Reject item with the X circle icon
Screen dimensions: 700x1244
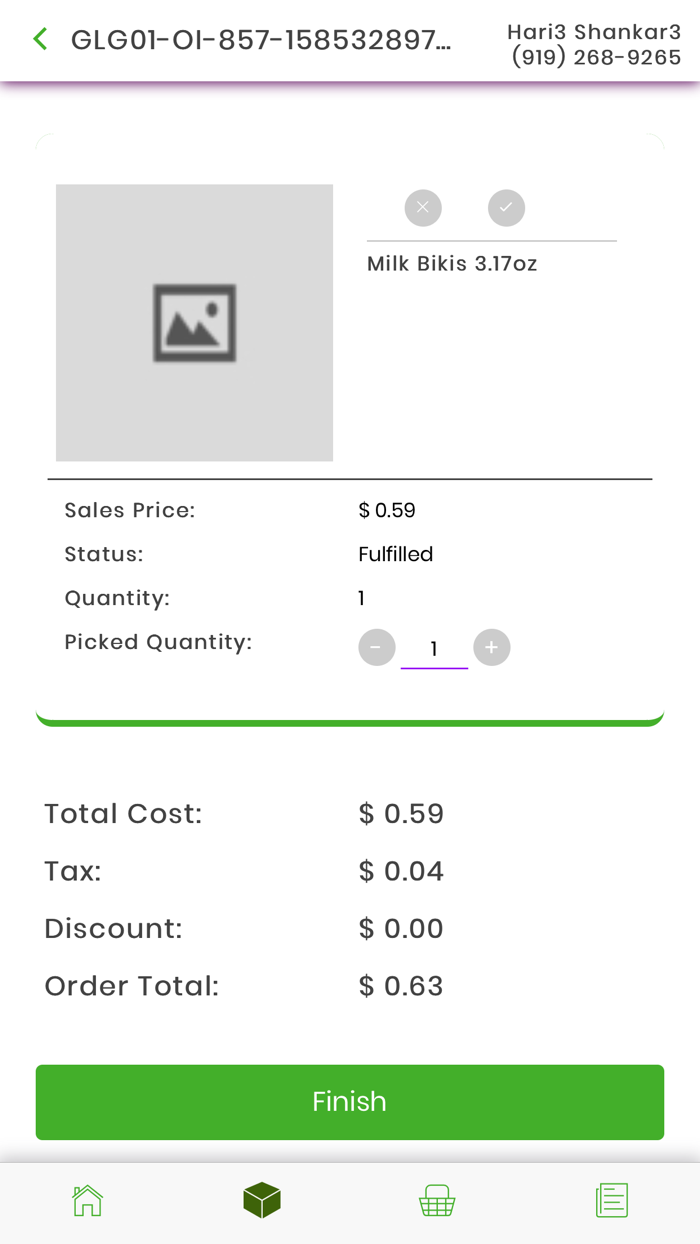[x=423, y=208]
